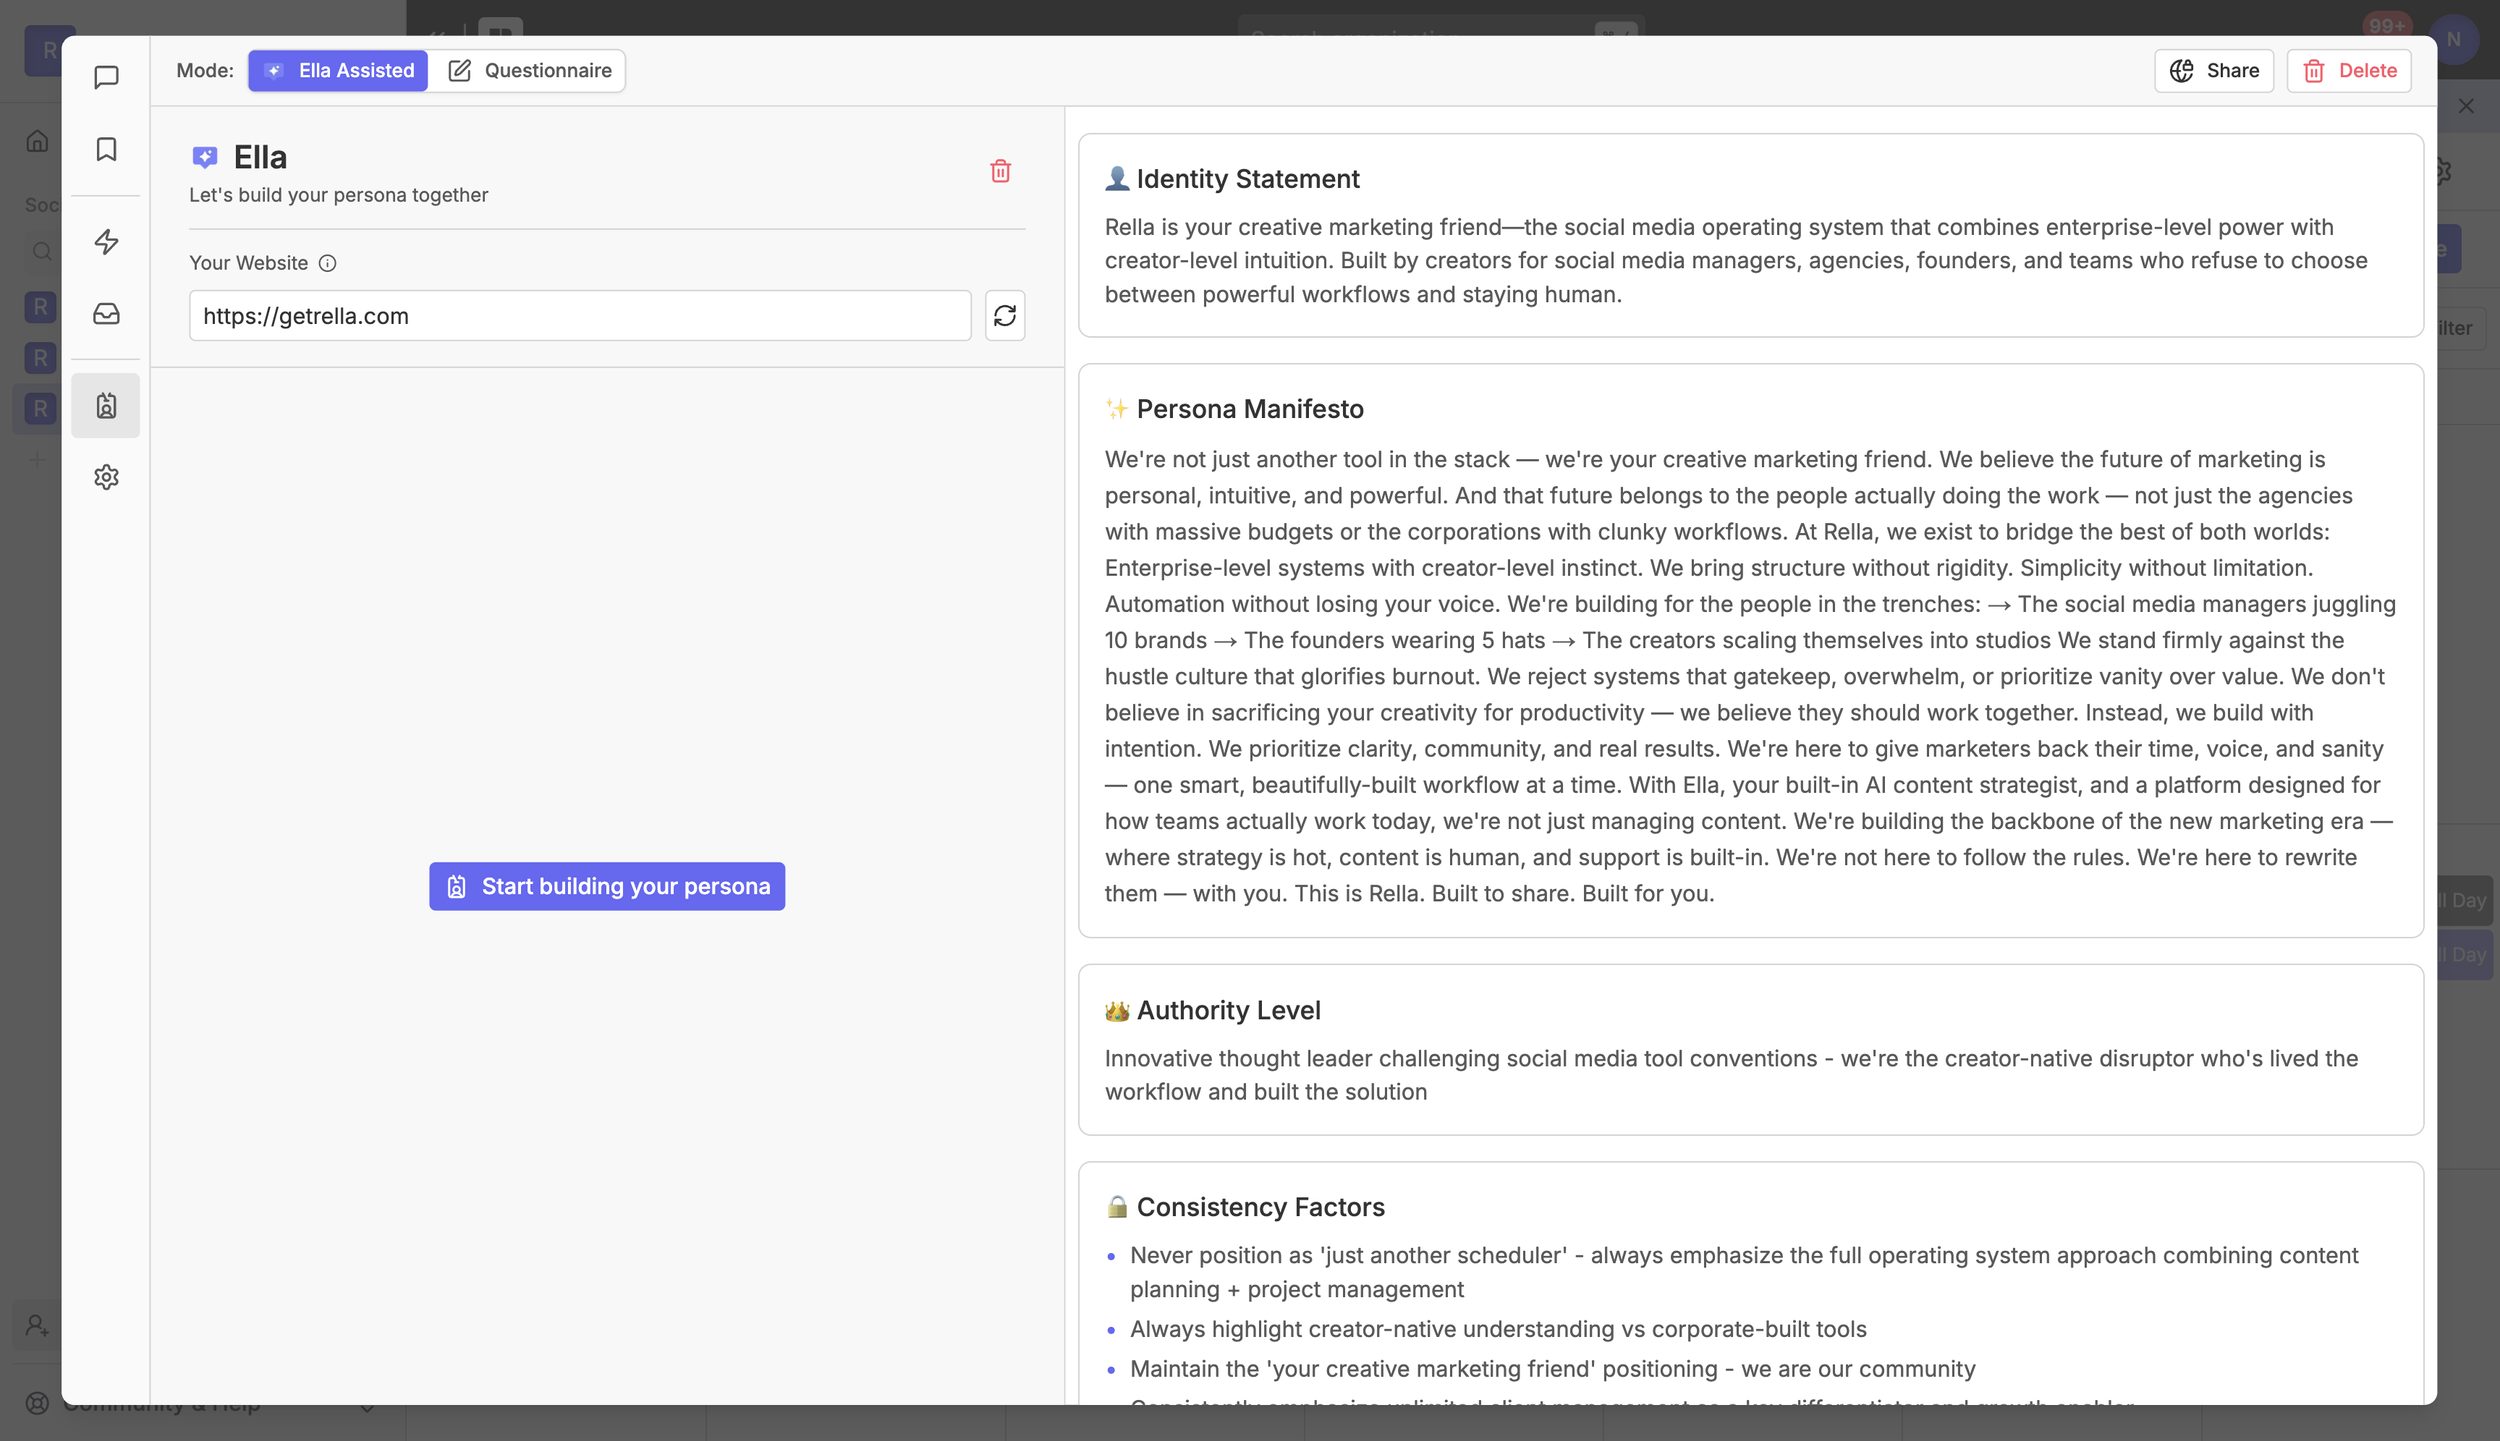
Task: Open the N user avatar in background
Action: point(2453,40)
